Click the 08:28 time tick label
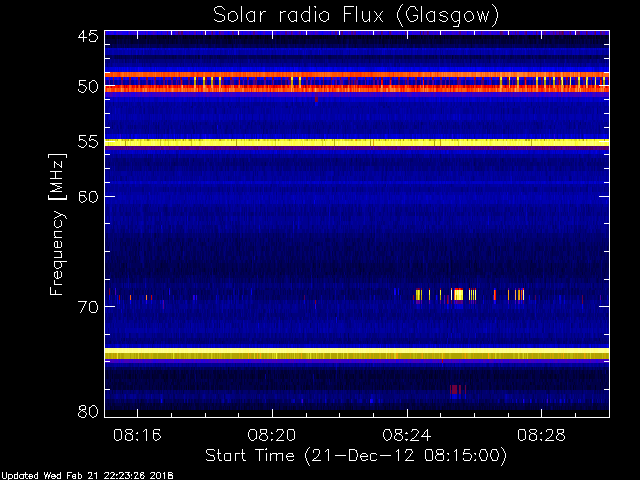This screenshot has height=480, width=640. click(541, 435)
